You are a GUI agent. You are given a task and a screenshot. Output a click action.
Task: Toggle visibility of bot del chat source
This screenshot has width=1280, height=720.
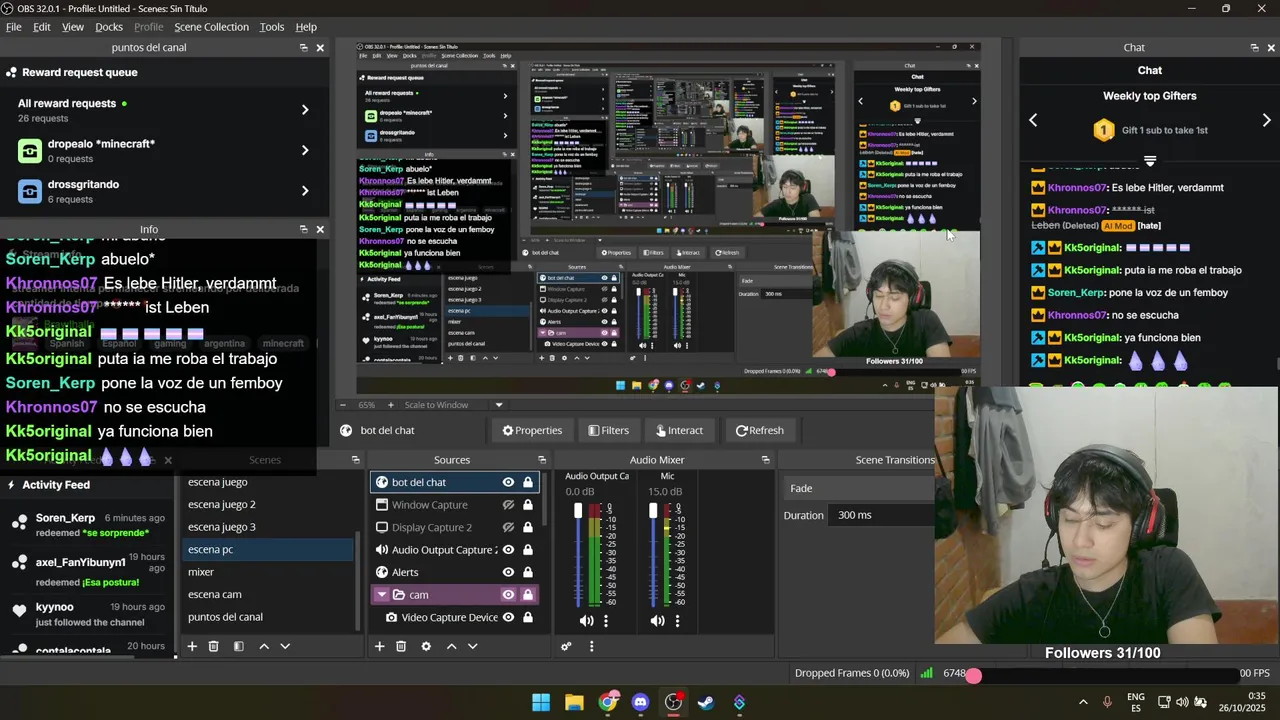tap(508, 483)
